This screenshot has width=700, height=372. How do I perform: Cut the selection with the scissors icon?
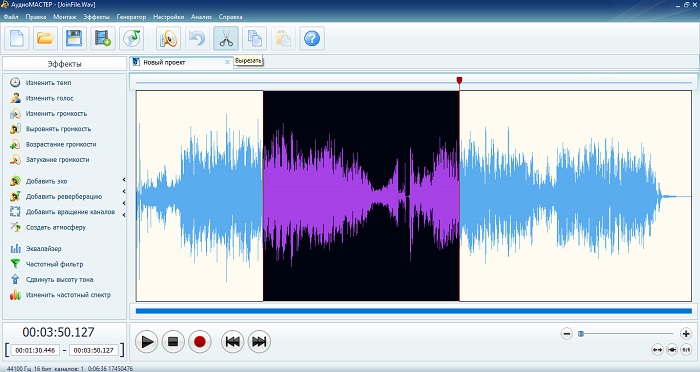click(x=226, y=38)
